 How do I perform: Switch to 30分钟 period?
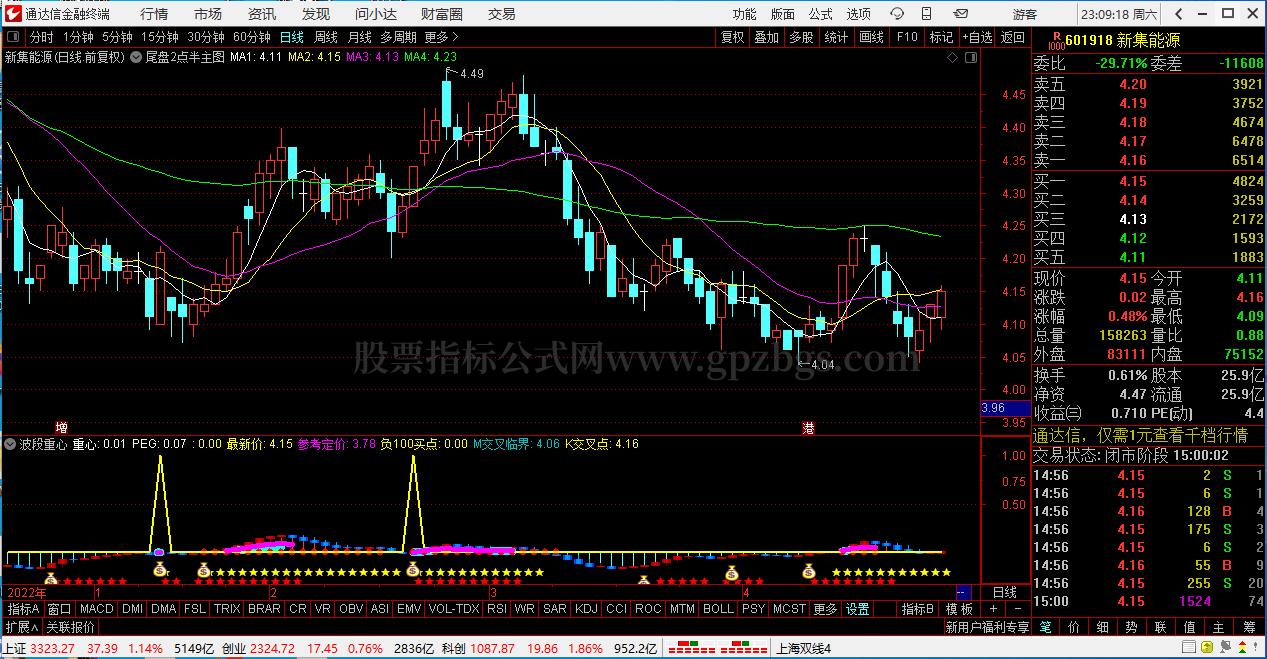click(x=206, y=37)
